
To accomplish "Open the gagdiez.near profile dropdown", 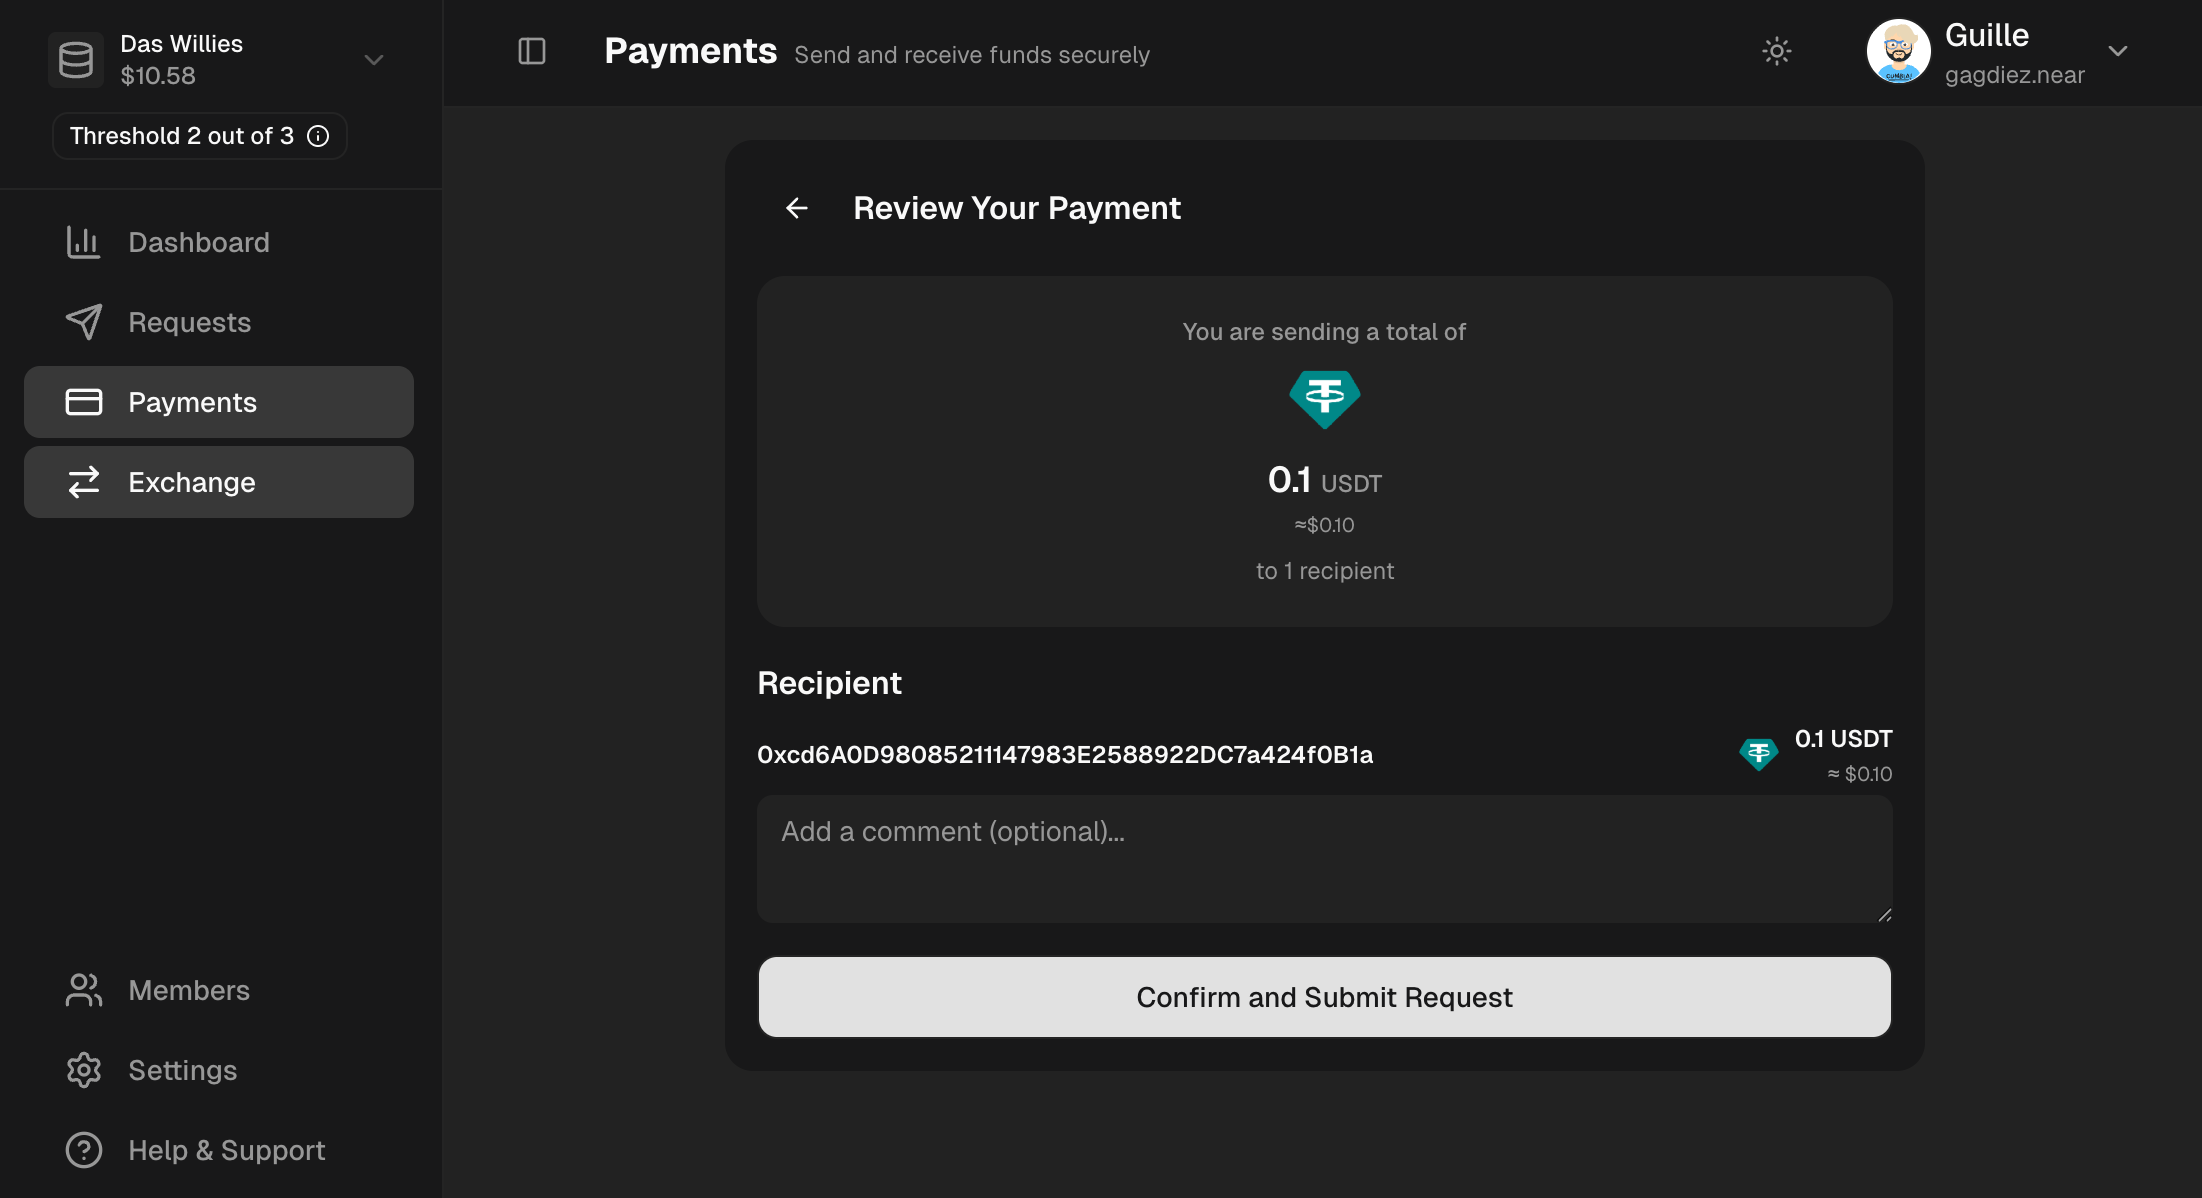I will [x=2117, y=52].
